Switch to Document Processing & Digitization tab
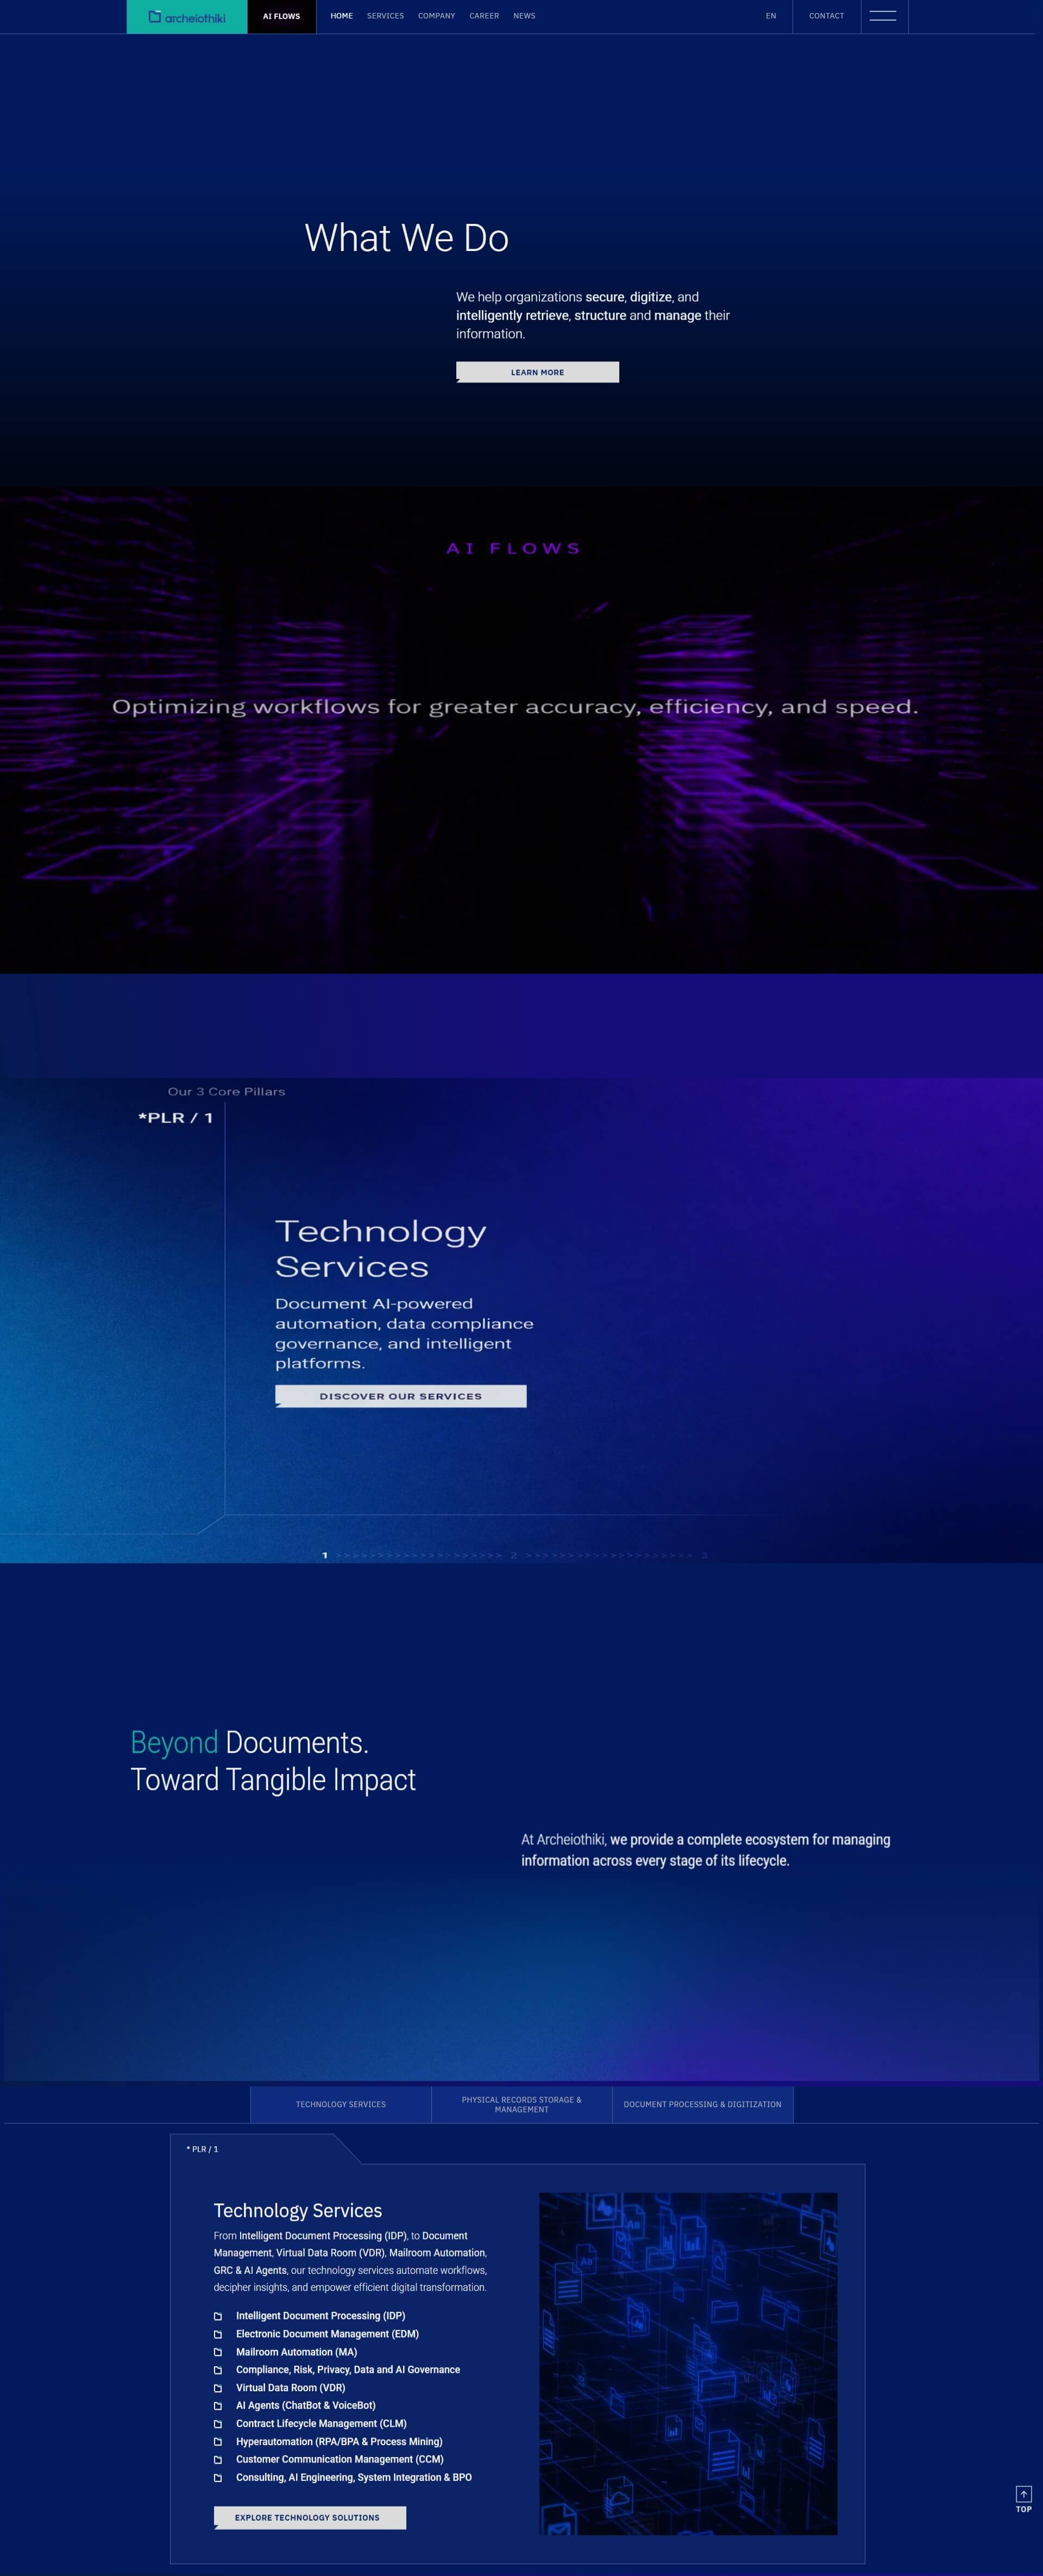The height and width of the screenshot is (2576, 1043). (702, 2104)
